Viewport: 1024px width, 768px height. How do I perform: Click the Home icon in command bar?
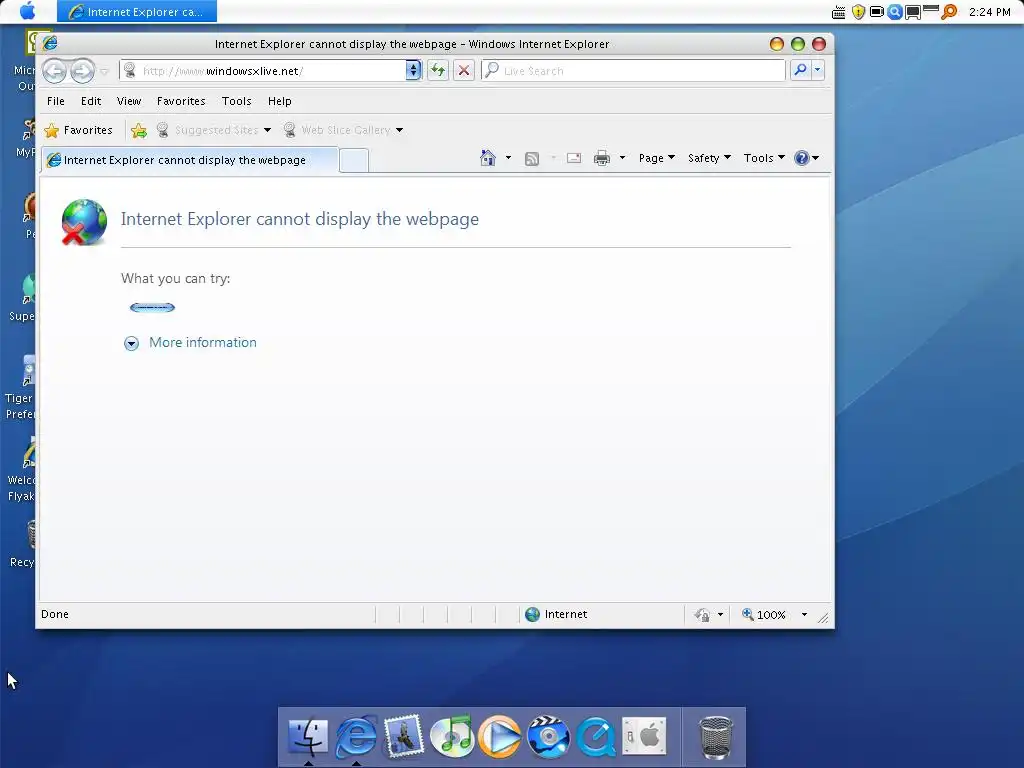(487, 157)
